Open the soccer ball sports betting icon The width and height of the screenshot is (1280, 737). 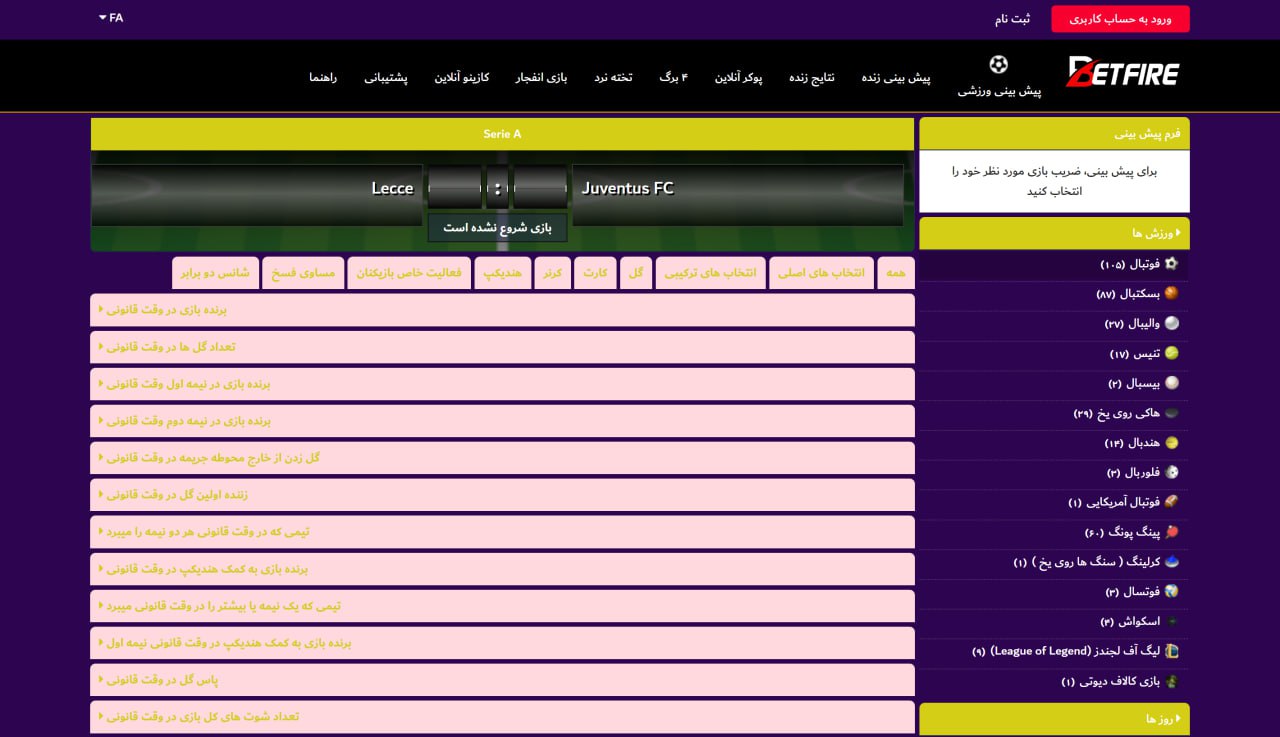998,66
